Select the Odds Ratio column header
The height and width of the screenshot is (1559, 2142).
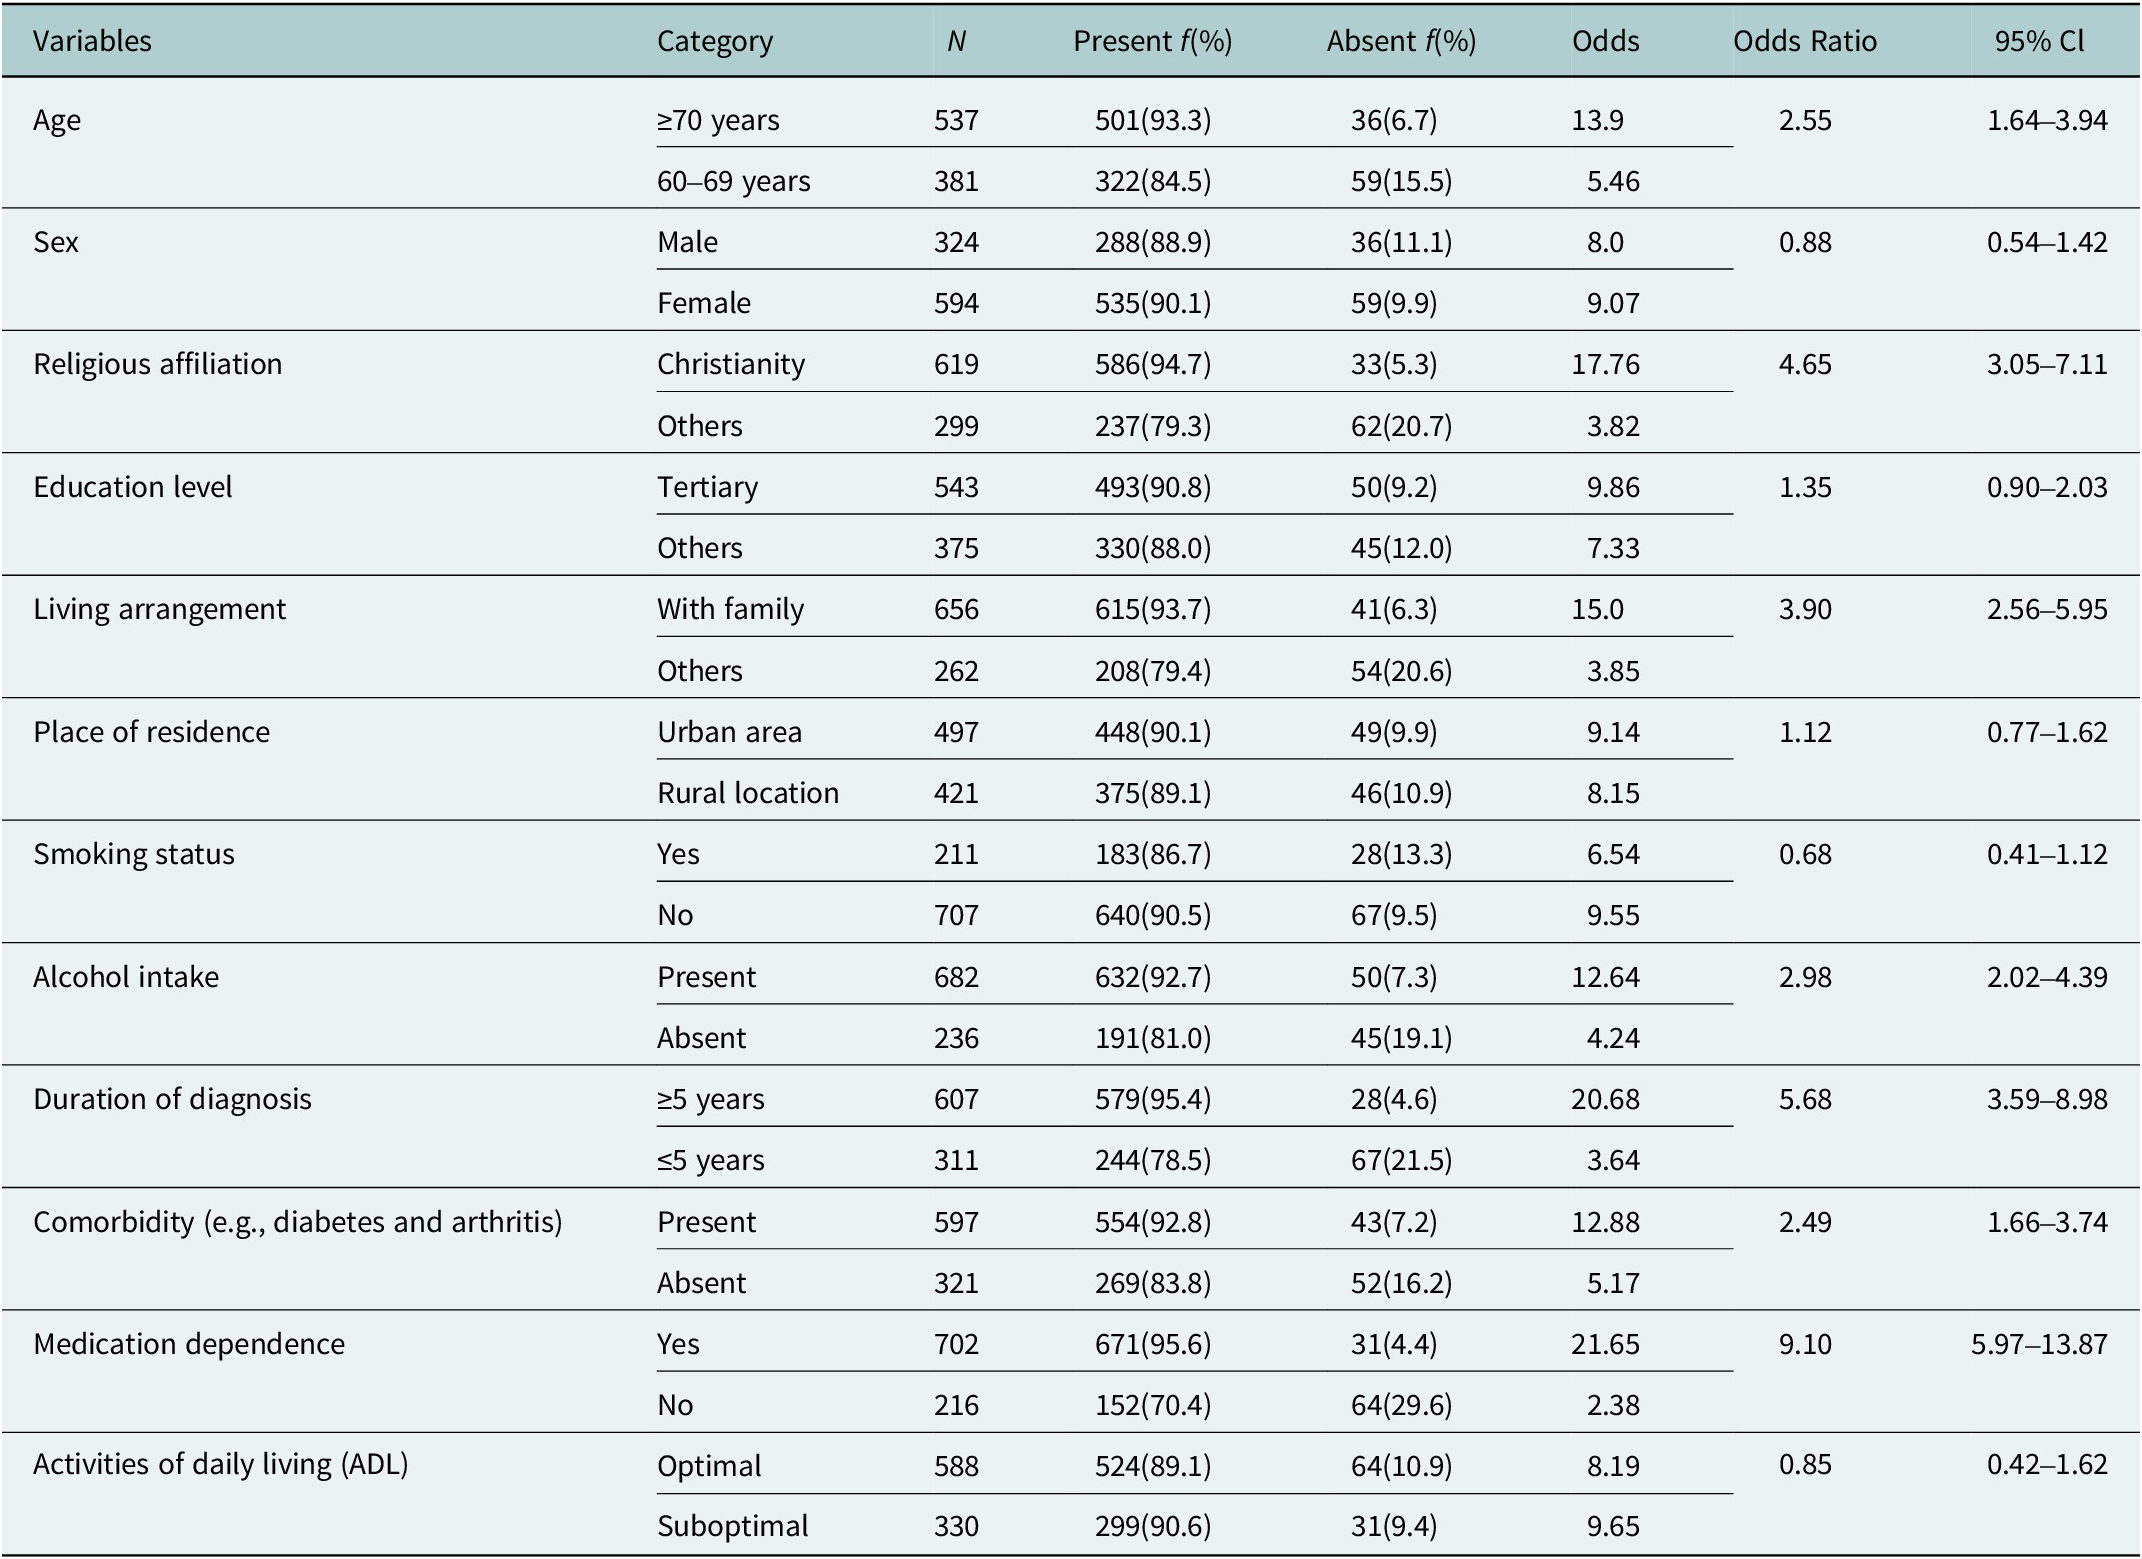1804,41
